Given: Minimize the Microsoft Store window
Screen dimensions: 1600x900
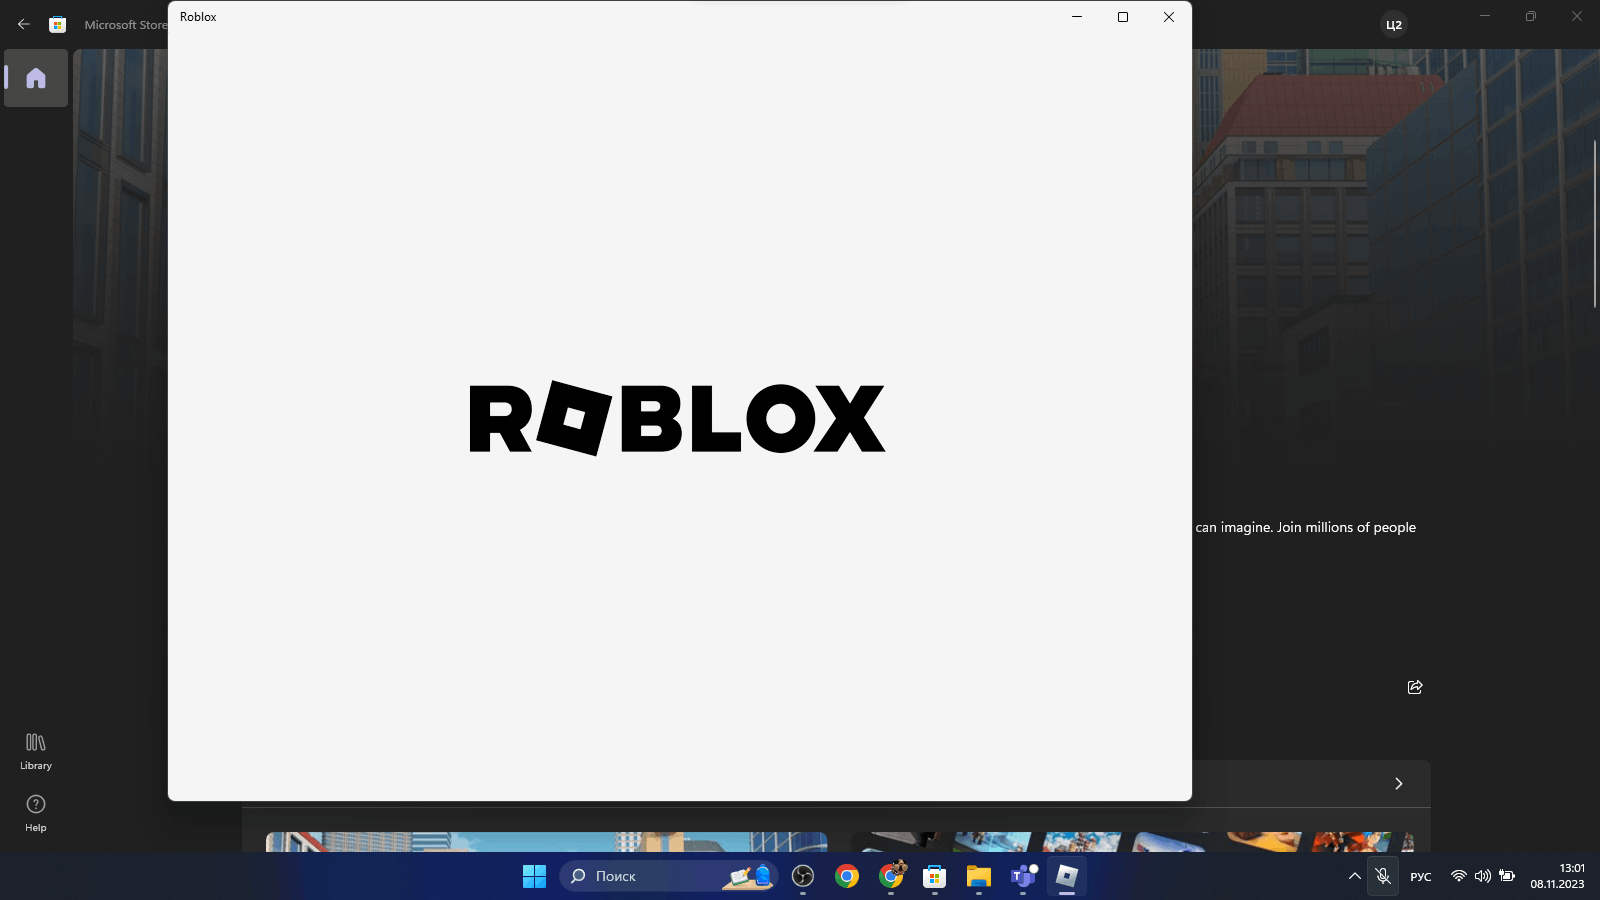Looking at the screenshot, I should 1485,17.
